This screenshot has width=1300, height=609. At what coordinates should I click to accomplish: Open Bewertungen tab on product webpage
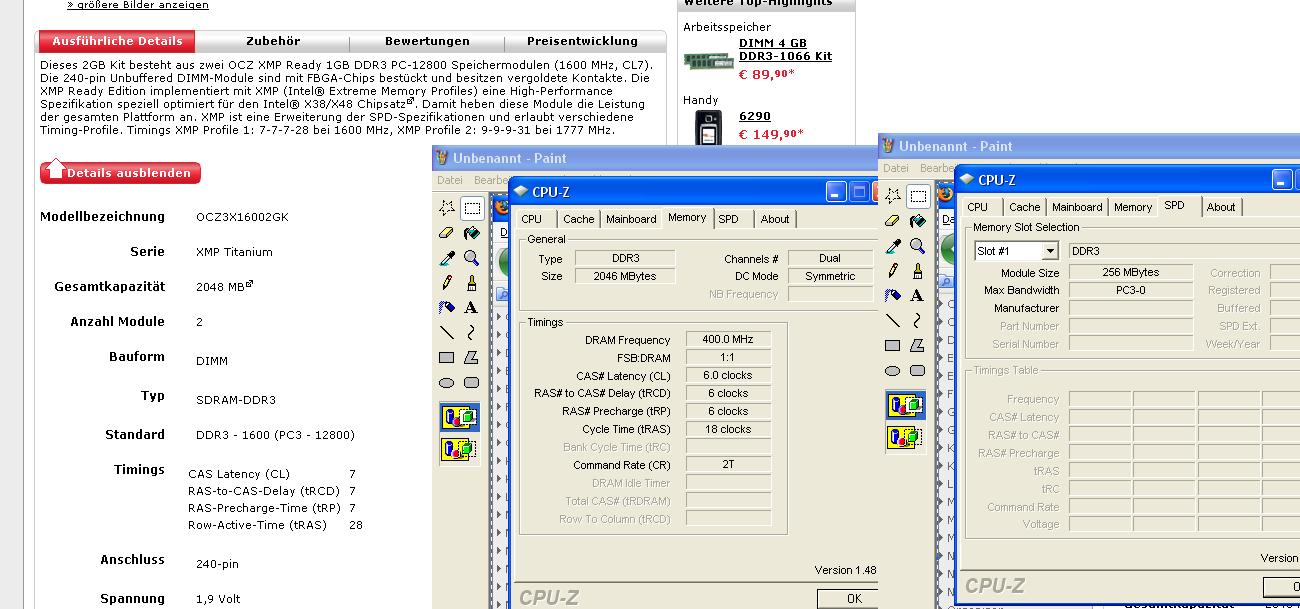(x=427, y=41)
